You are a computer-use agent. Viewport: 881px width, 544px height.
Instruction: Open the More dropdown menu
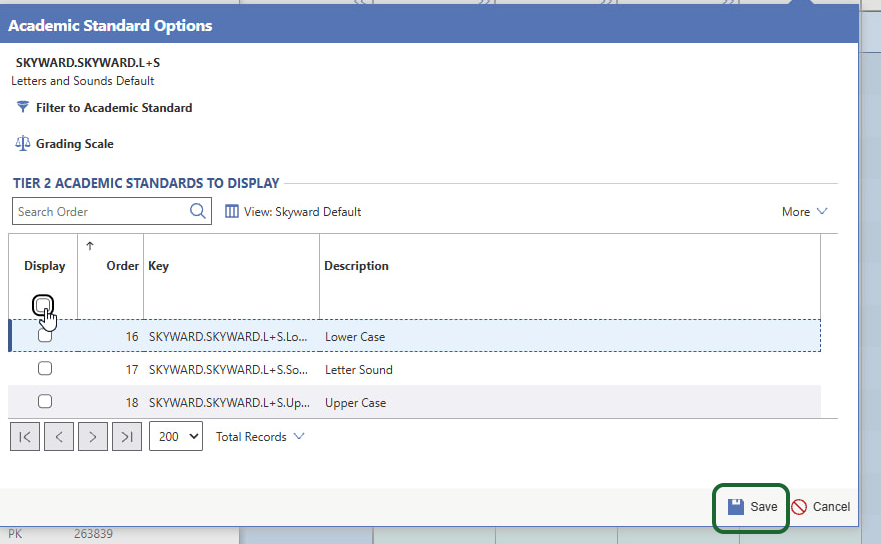805,211
